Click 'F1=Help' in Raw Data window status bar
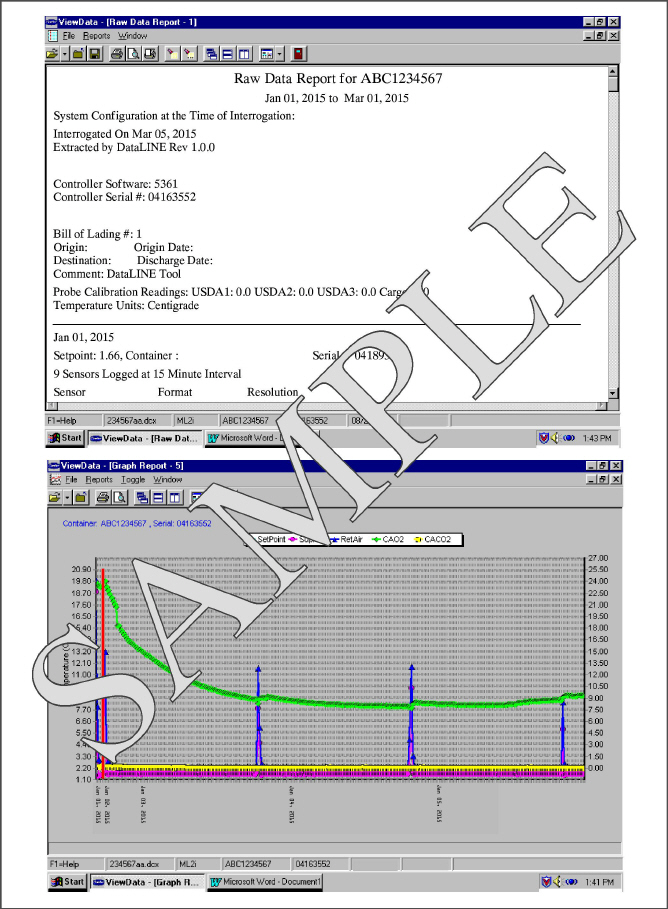The height and width of the screenshot is (909, 668). pyautogui.click(x=62, y=421)
